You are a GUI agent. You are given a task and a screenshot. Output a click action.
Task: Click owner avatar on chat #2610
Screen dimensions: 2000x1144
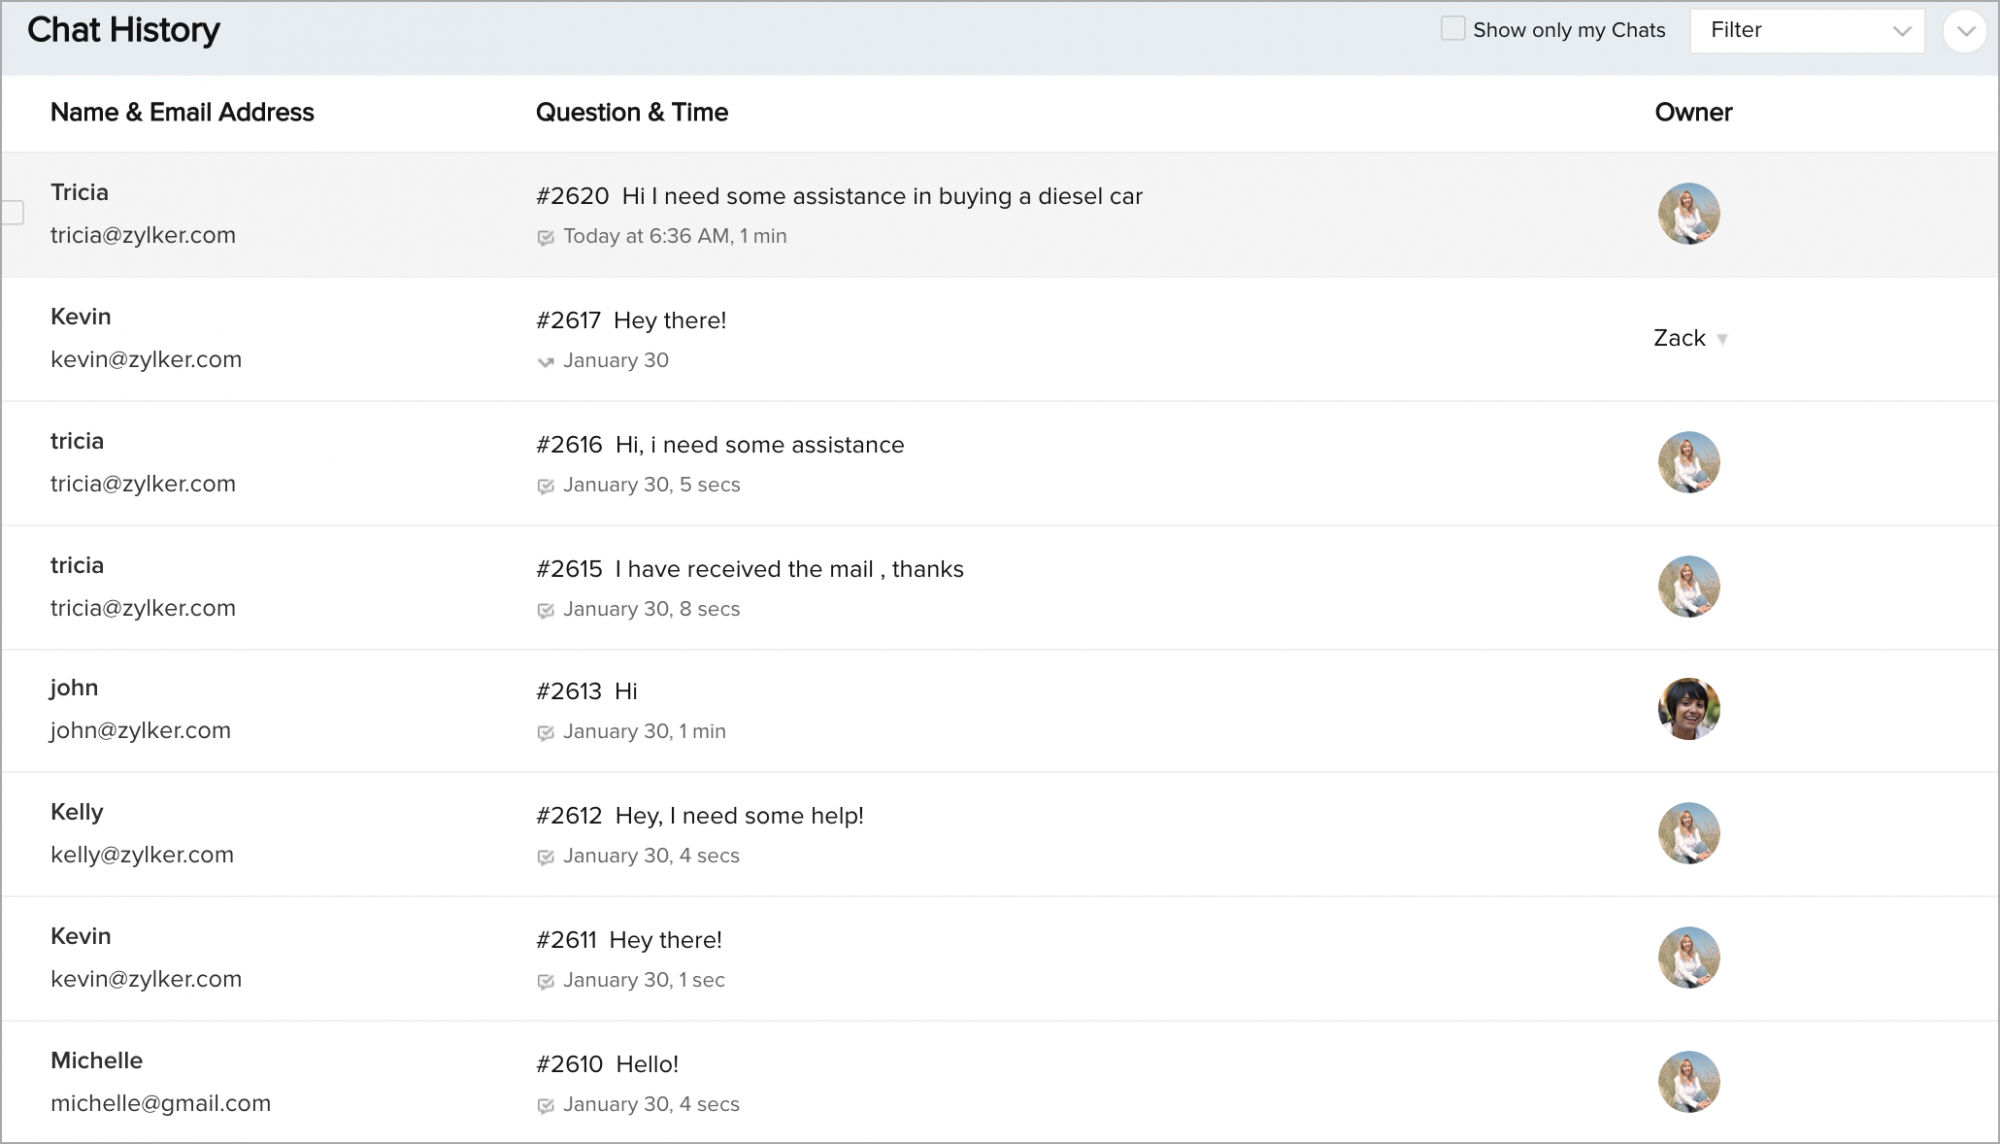pyautogui.click(x=1688, y=1081)
